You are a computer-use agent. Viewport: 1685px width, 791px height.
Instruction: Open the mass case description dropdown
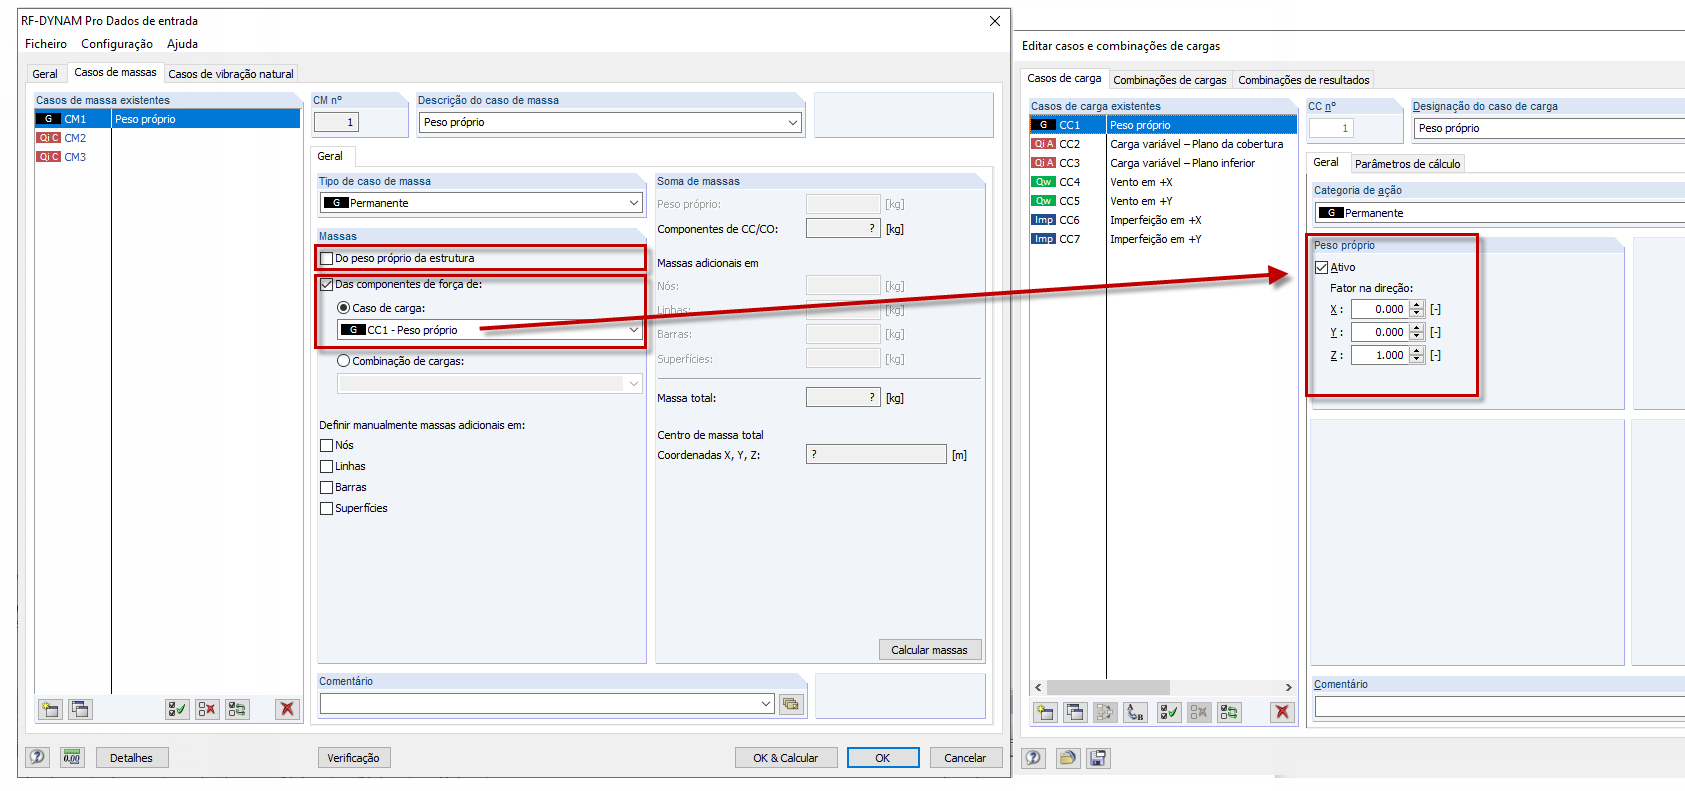coord(793,122)
